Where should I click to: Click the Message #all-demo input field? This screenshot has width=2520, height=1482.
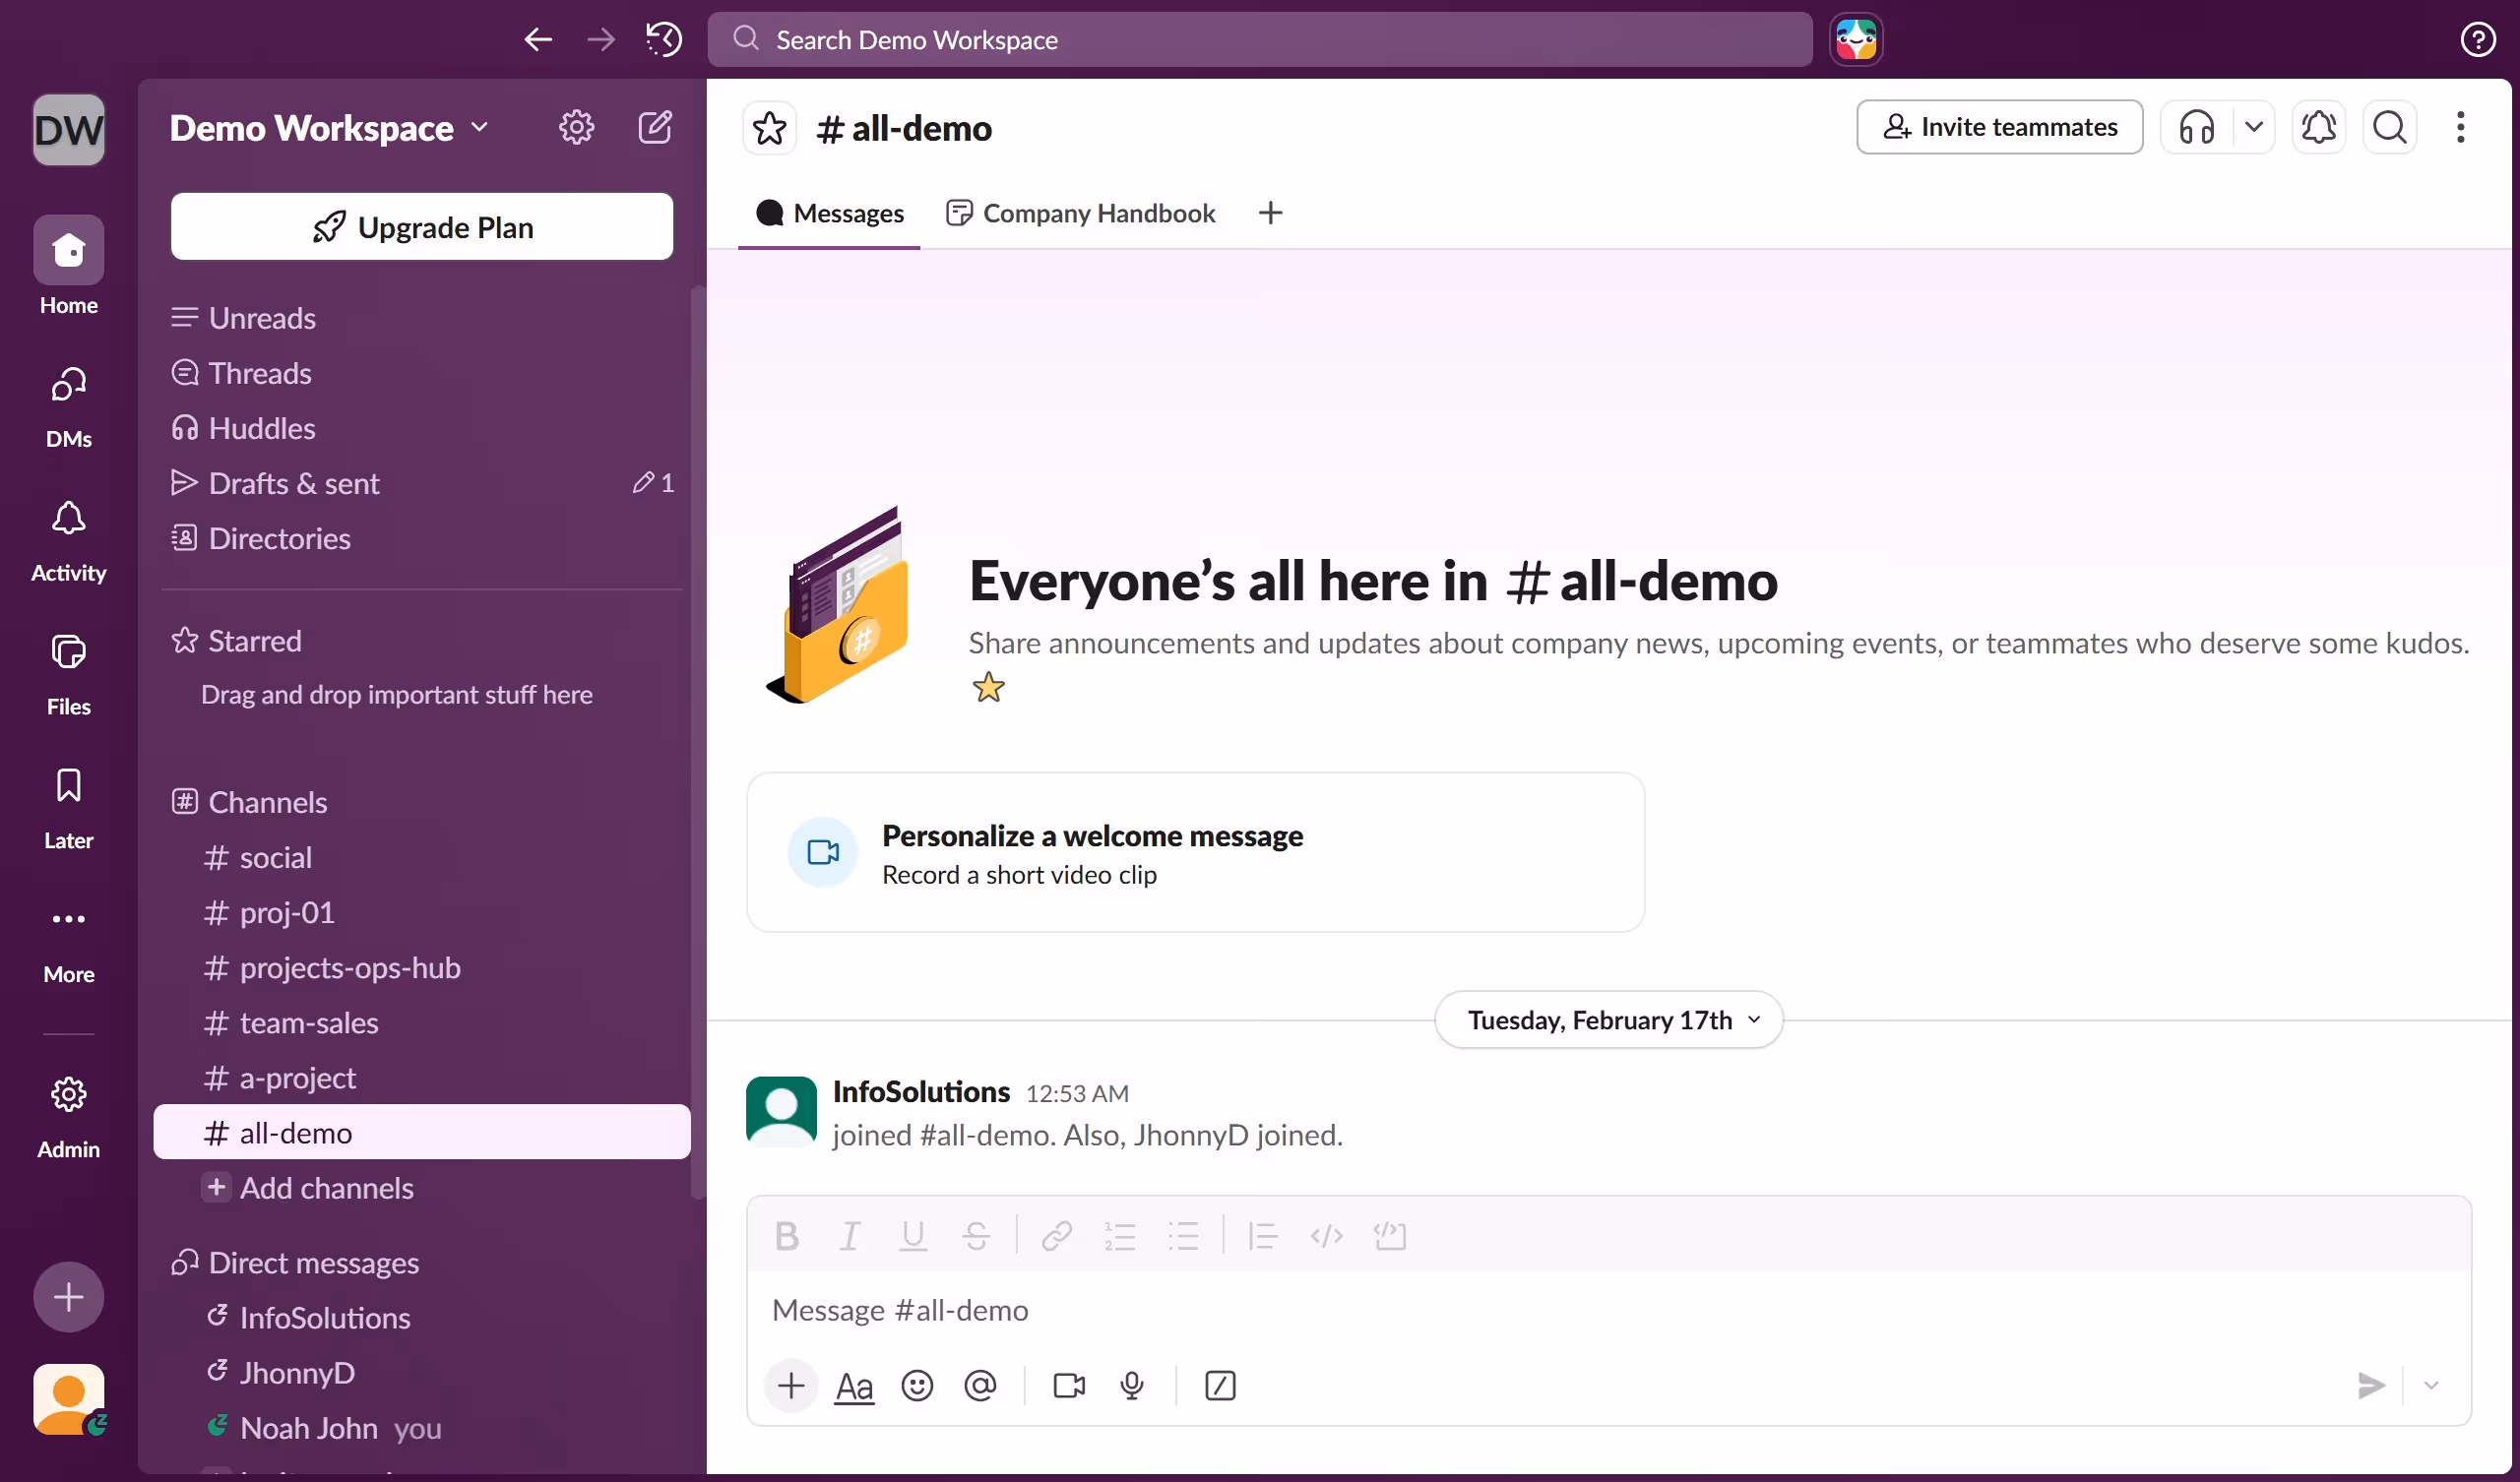(x=1608, y=1310)
